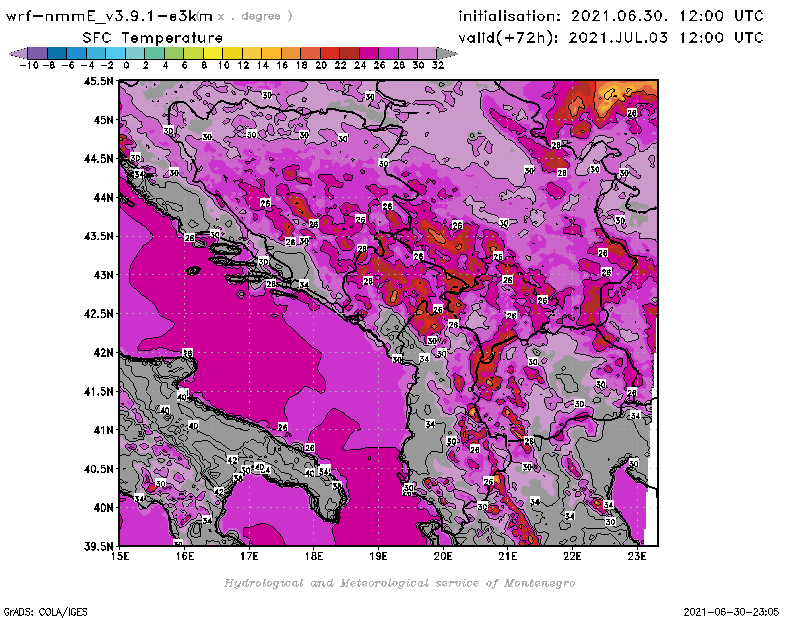Click the '23E' longitude axis label
The image size is (800, 618).
tap(637, 556)
